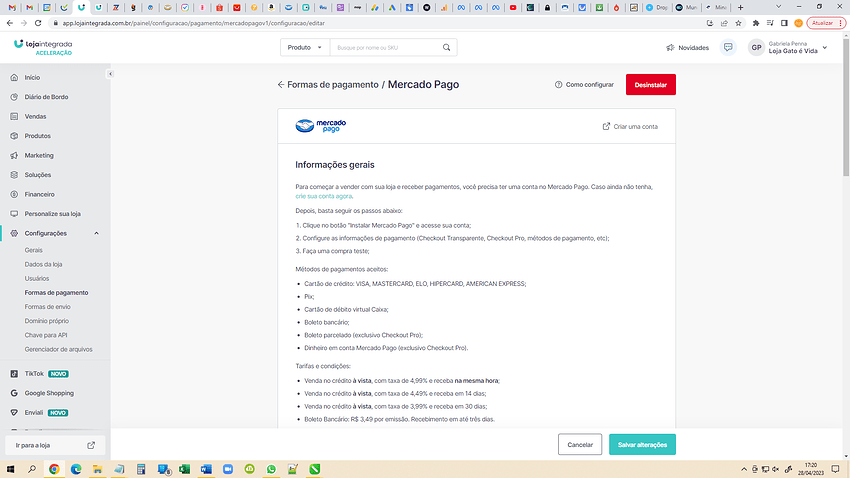This screenshot has height=478, width=850.
Task: Click the browser address bar
Action: [374, 23]
